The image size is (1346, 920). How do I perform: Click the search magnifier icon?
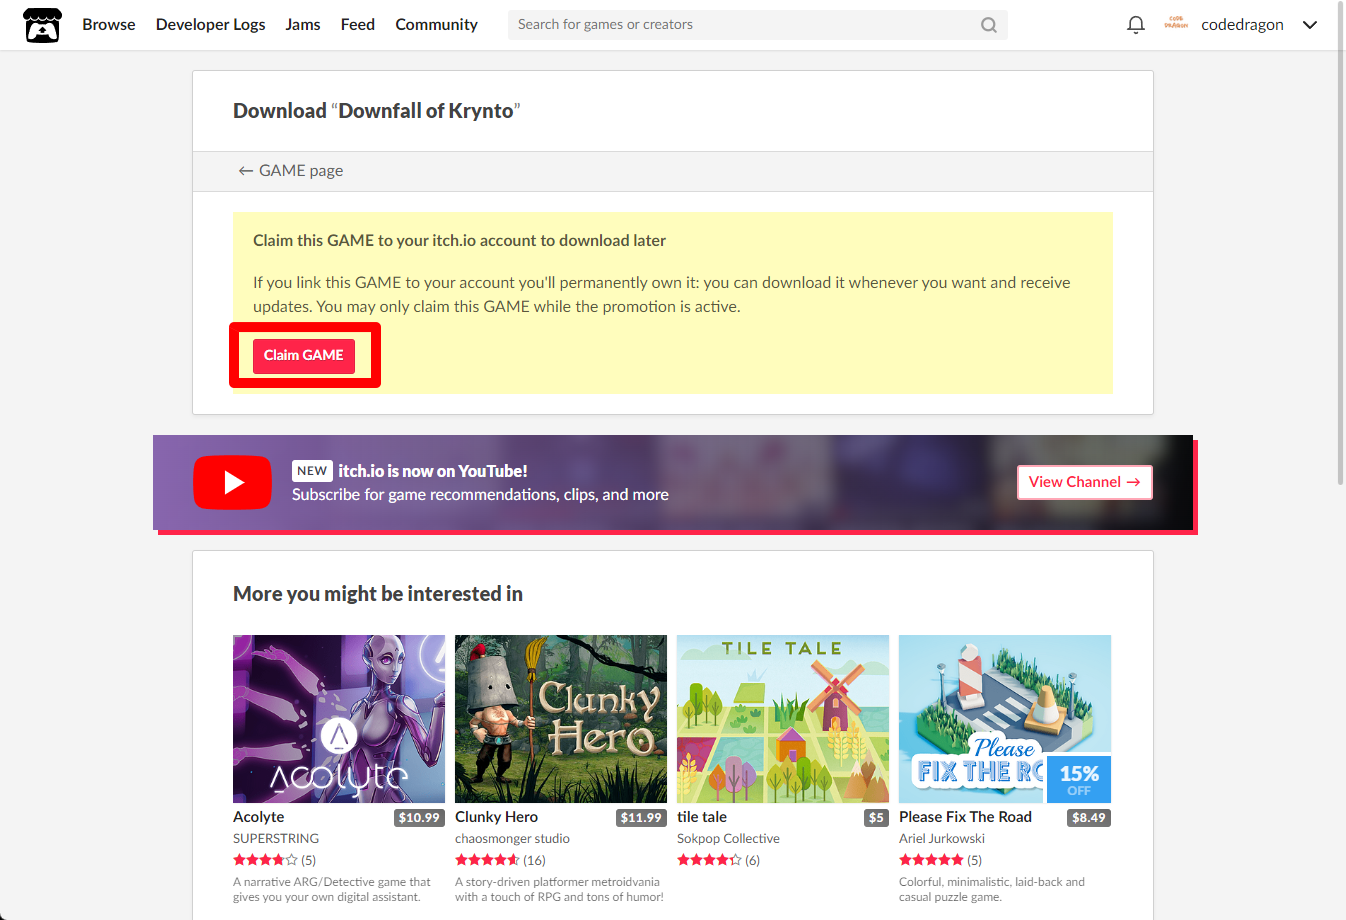coord(988,25)
